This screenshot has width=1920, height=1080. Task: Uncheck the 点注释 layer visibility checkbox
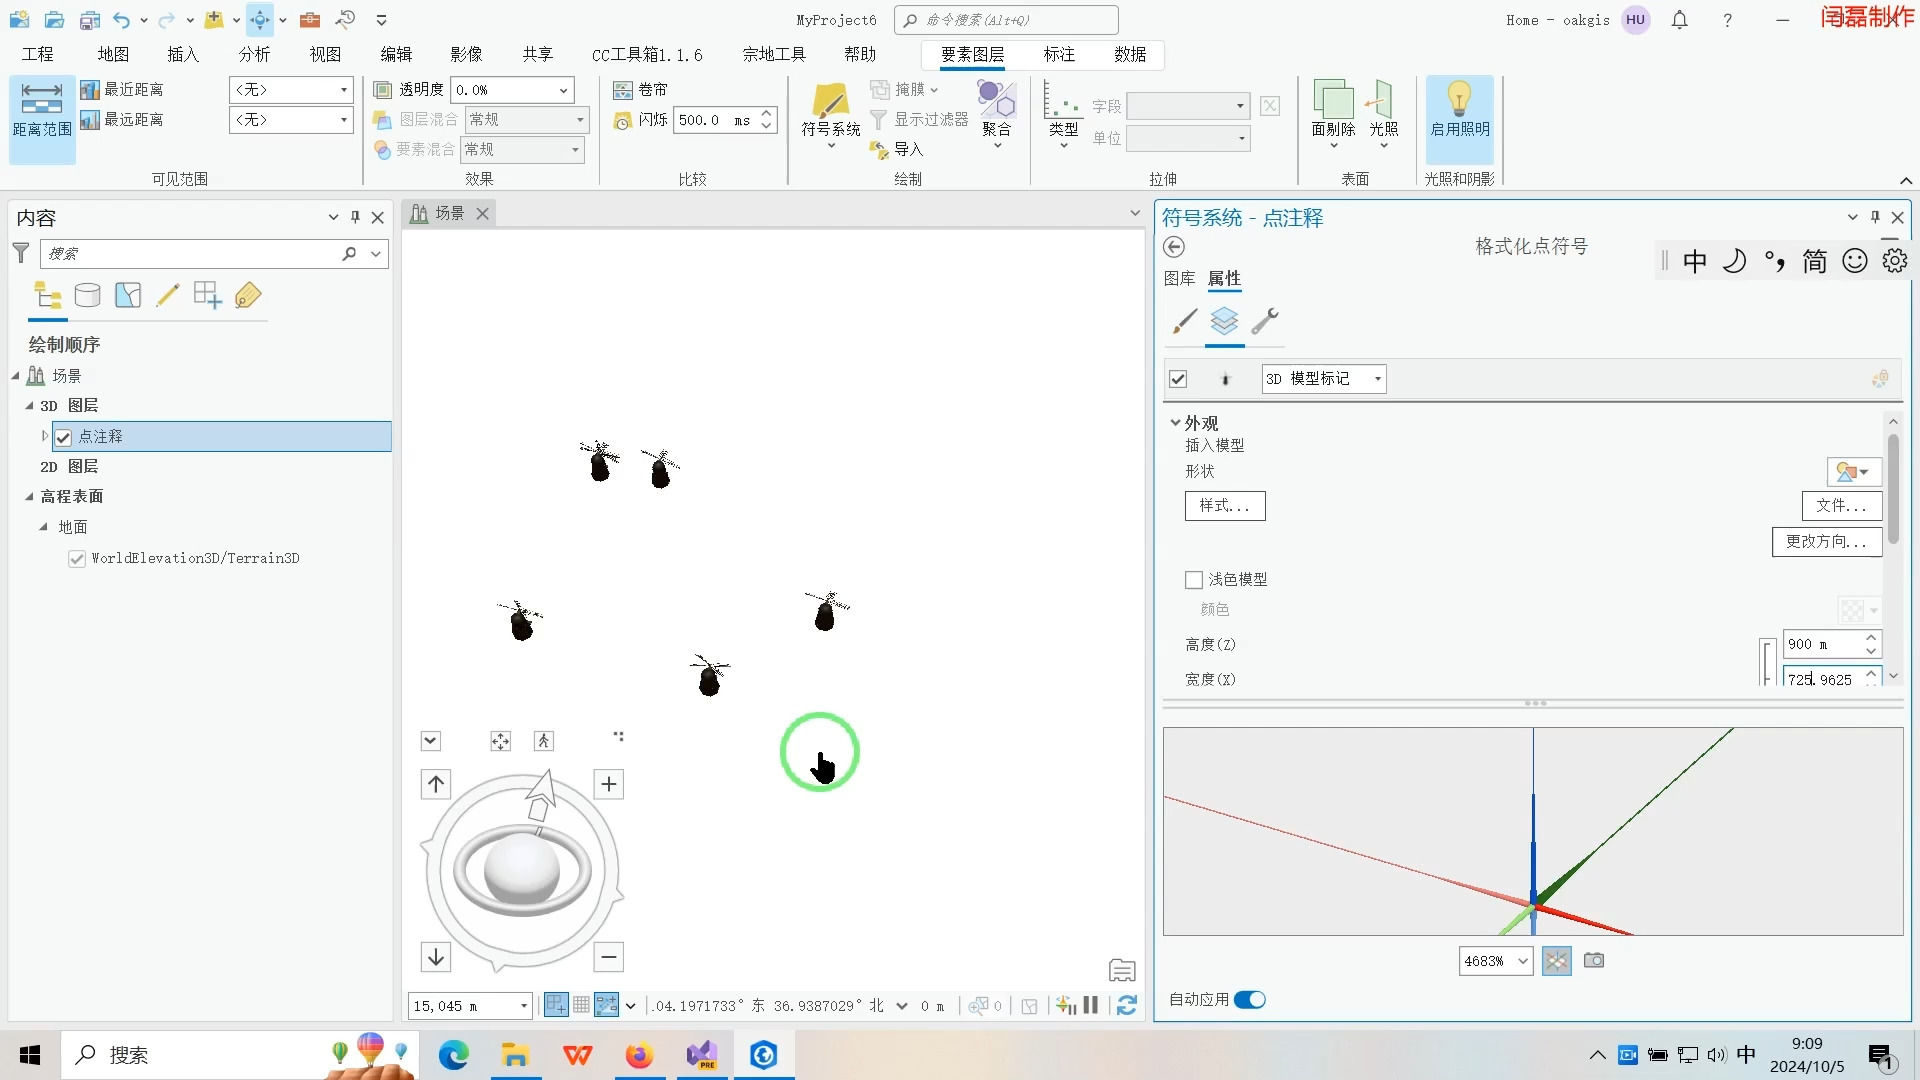point(63,436)
